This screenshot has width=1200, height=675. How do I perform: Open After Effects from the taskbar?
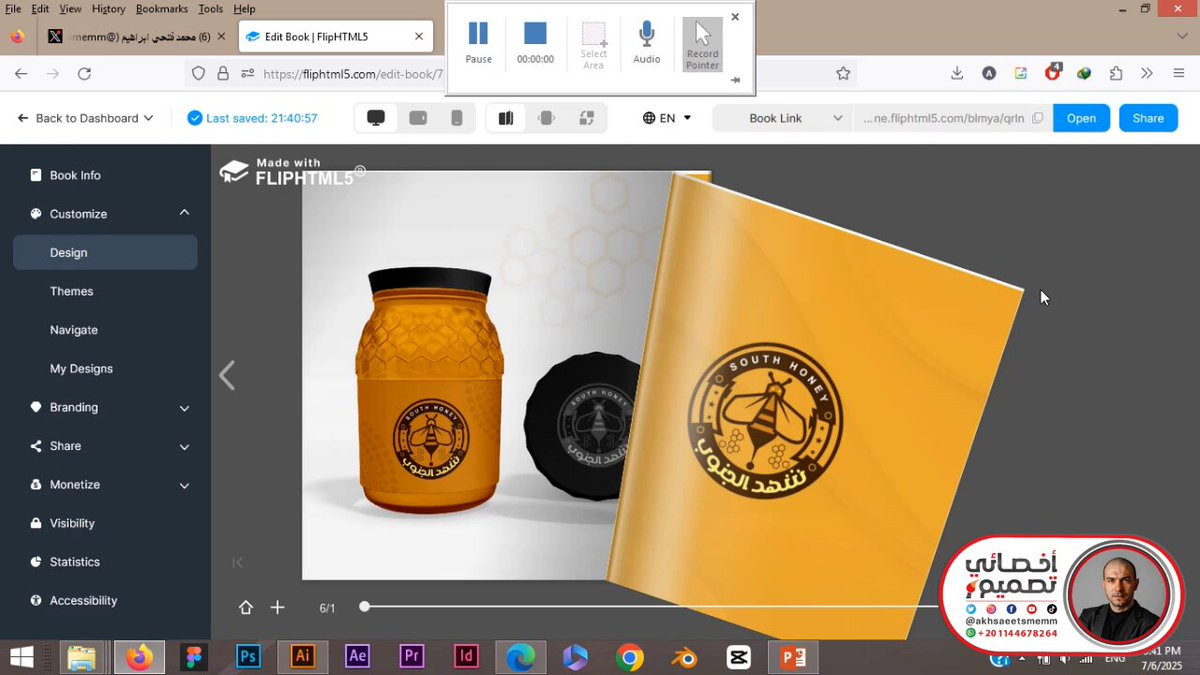357,657
